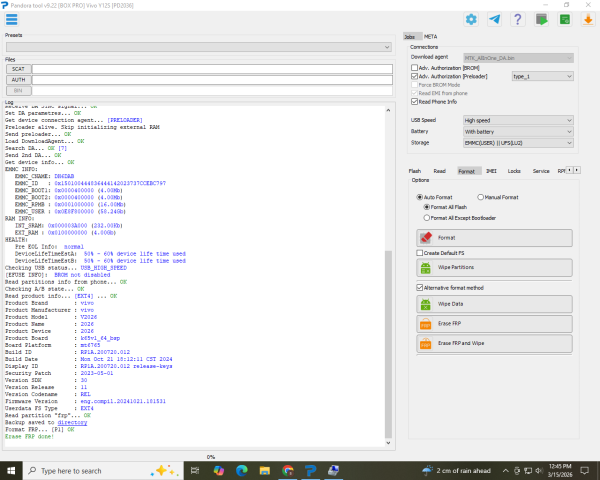Open Windows Start menu
The image size is (600, 480).
(11, 471)
